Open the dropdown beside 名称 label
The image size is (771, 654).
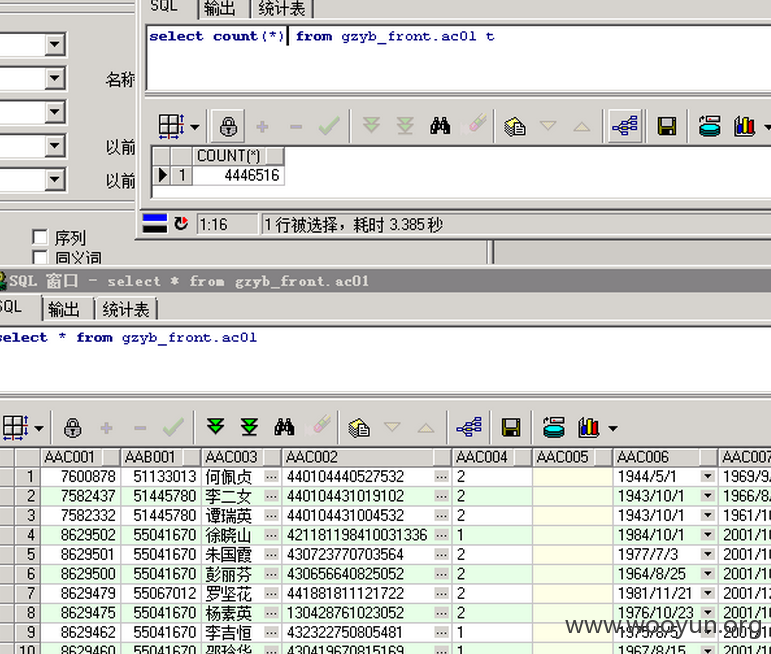[55, 78]
